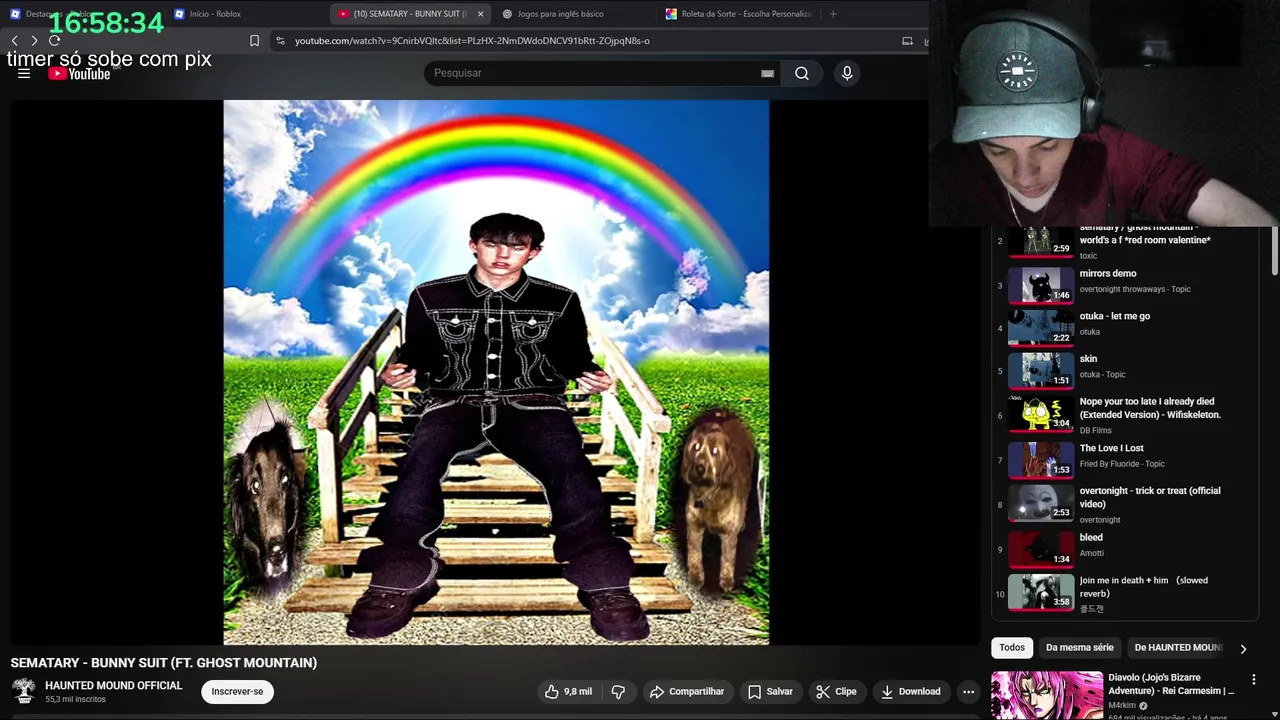The image size is (1280, 720).
Task: Select the Todos filter chip
Action: 1012,647
